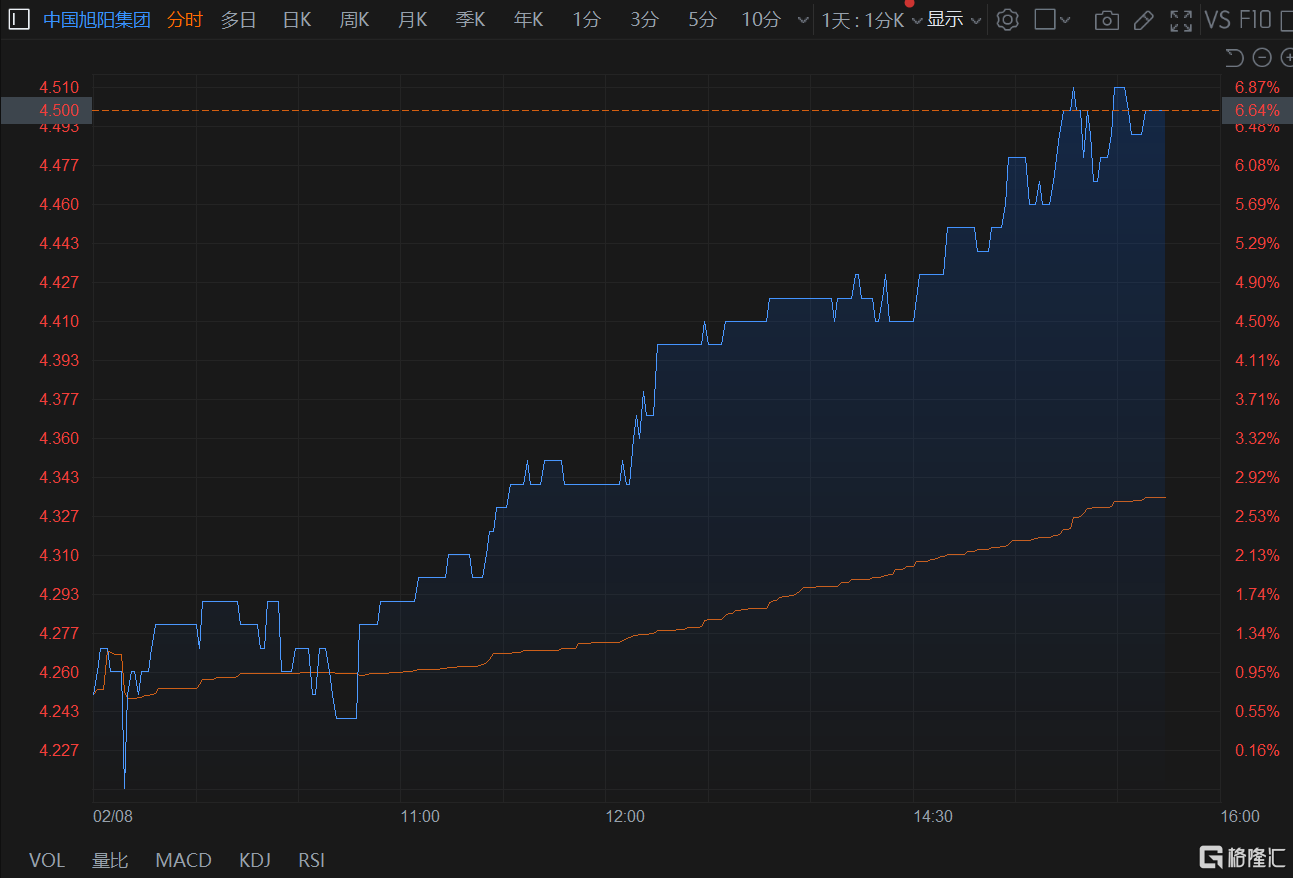1293x878 pixels.
Task: Click the 4.343 price axis label
Action: click(59, 477)
